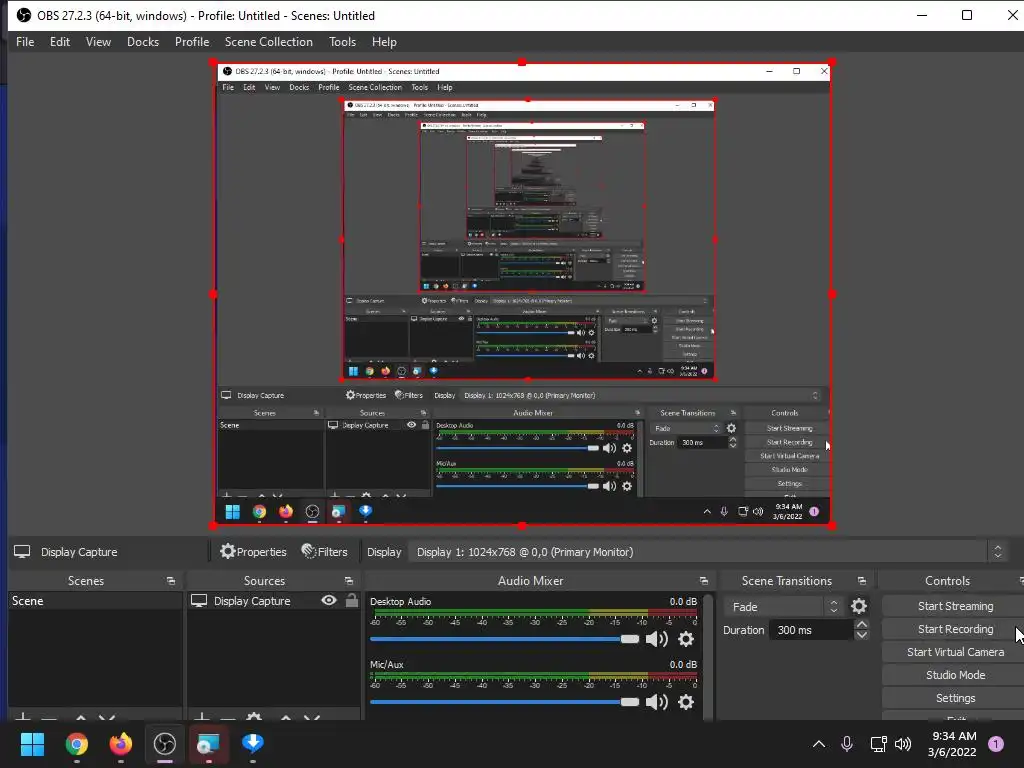This screenshot has width=1024, height=768.
Task: Open the network tray icon
Action: (x=878, y=744)
